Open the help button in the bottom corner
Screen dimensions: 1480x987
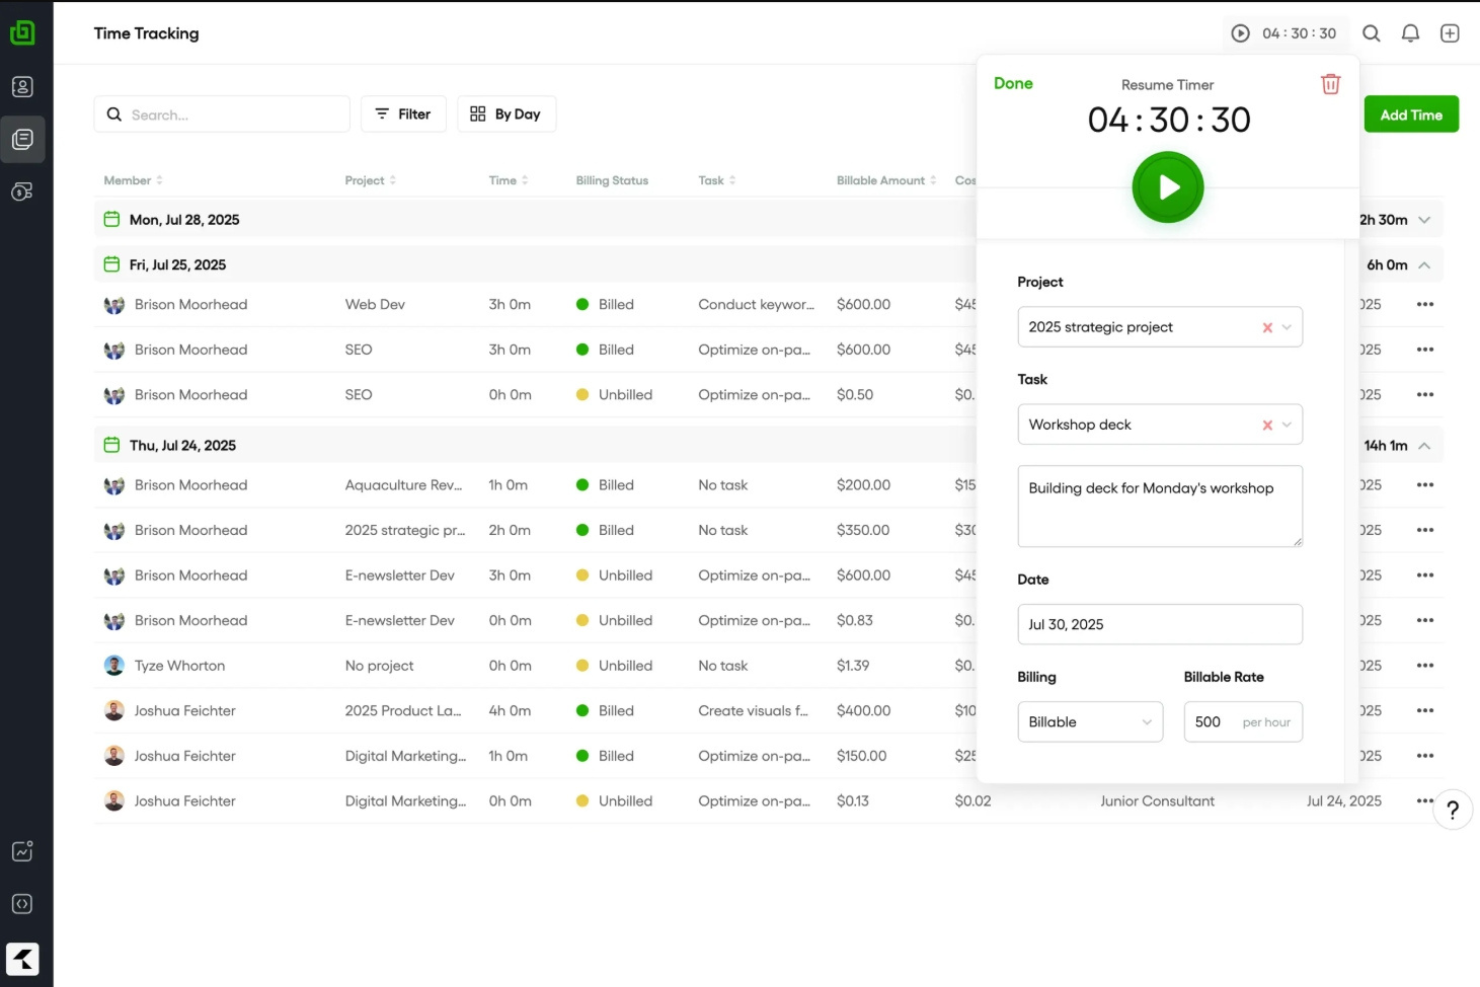pos(1452,809)
